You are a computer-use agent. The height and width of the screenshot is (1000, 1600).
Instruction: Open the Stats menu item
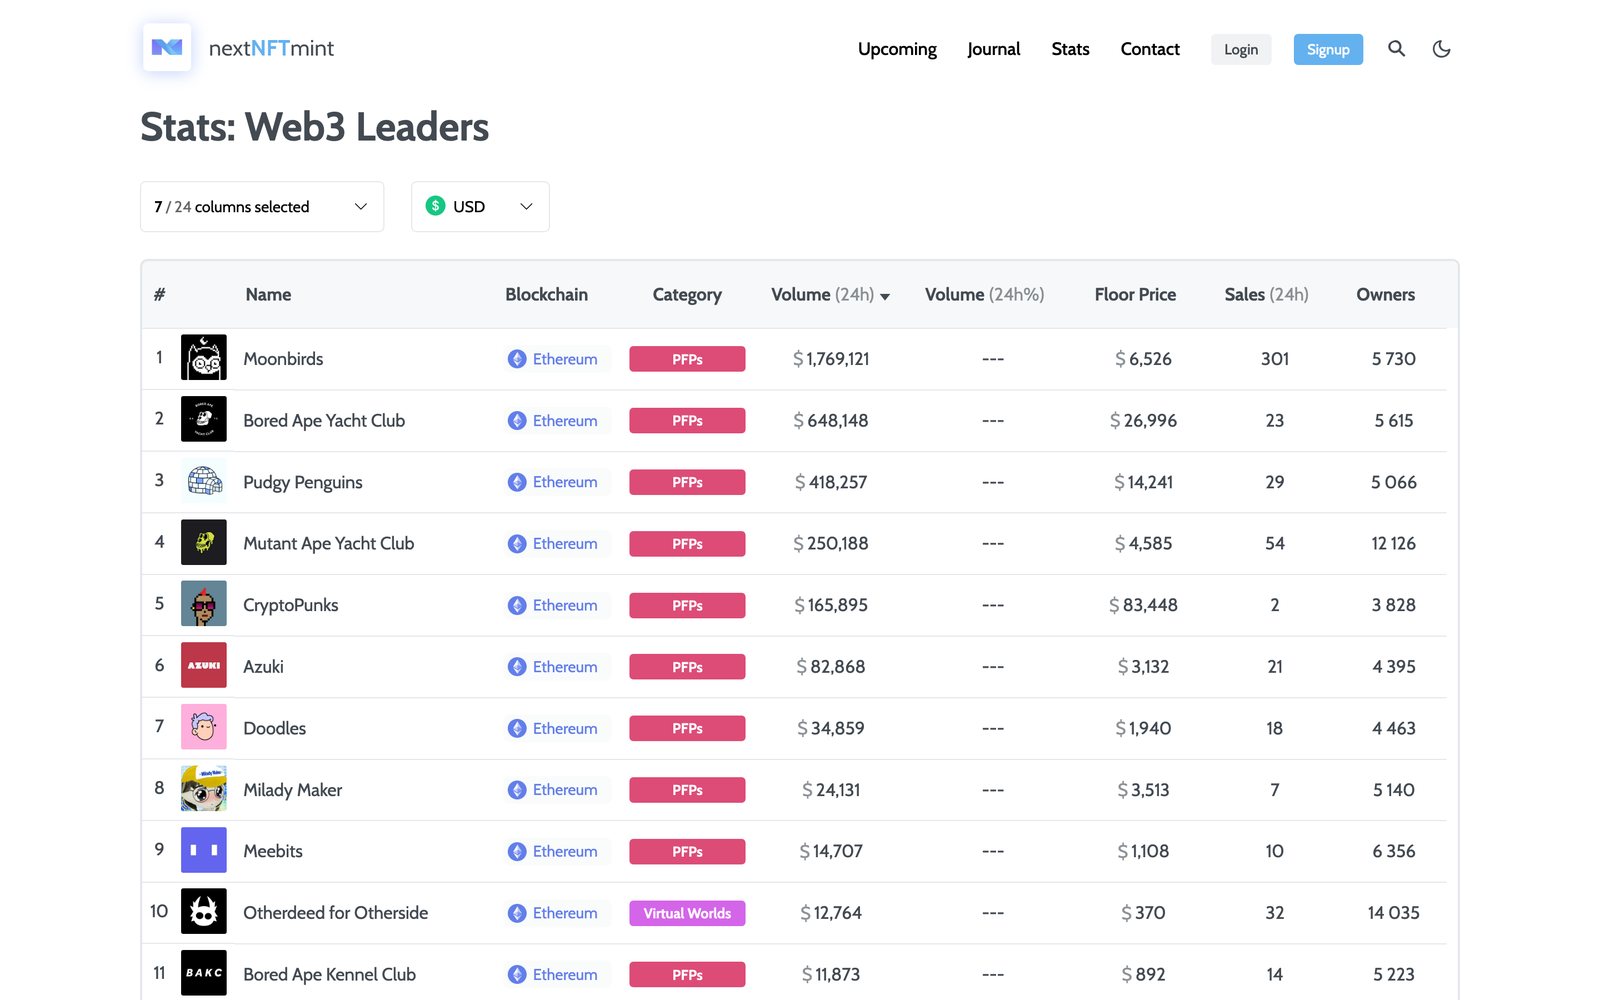click(1070, 49)
